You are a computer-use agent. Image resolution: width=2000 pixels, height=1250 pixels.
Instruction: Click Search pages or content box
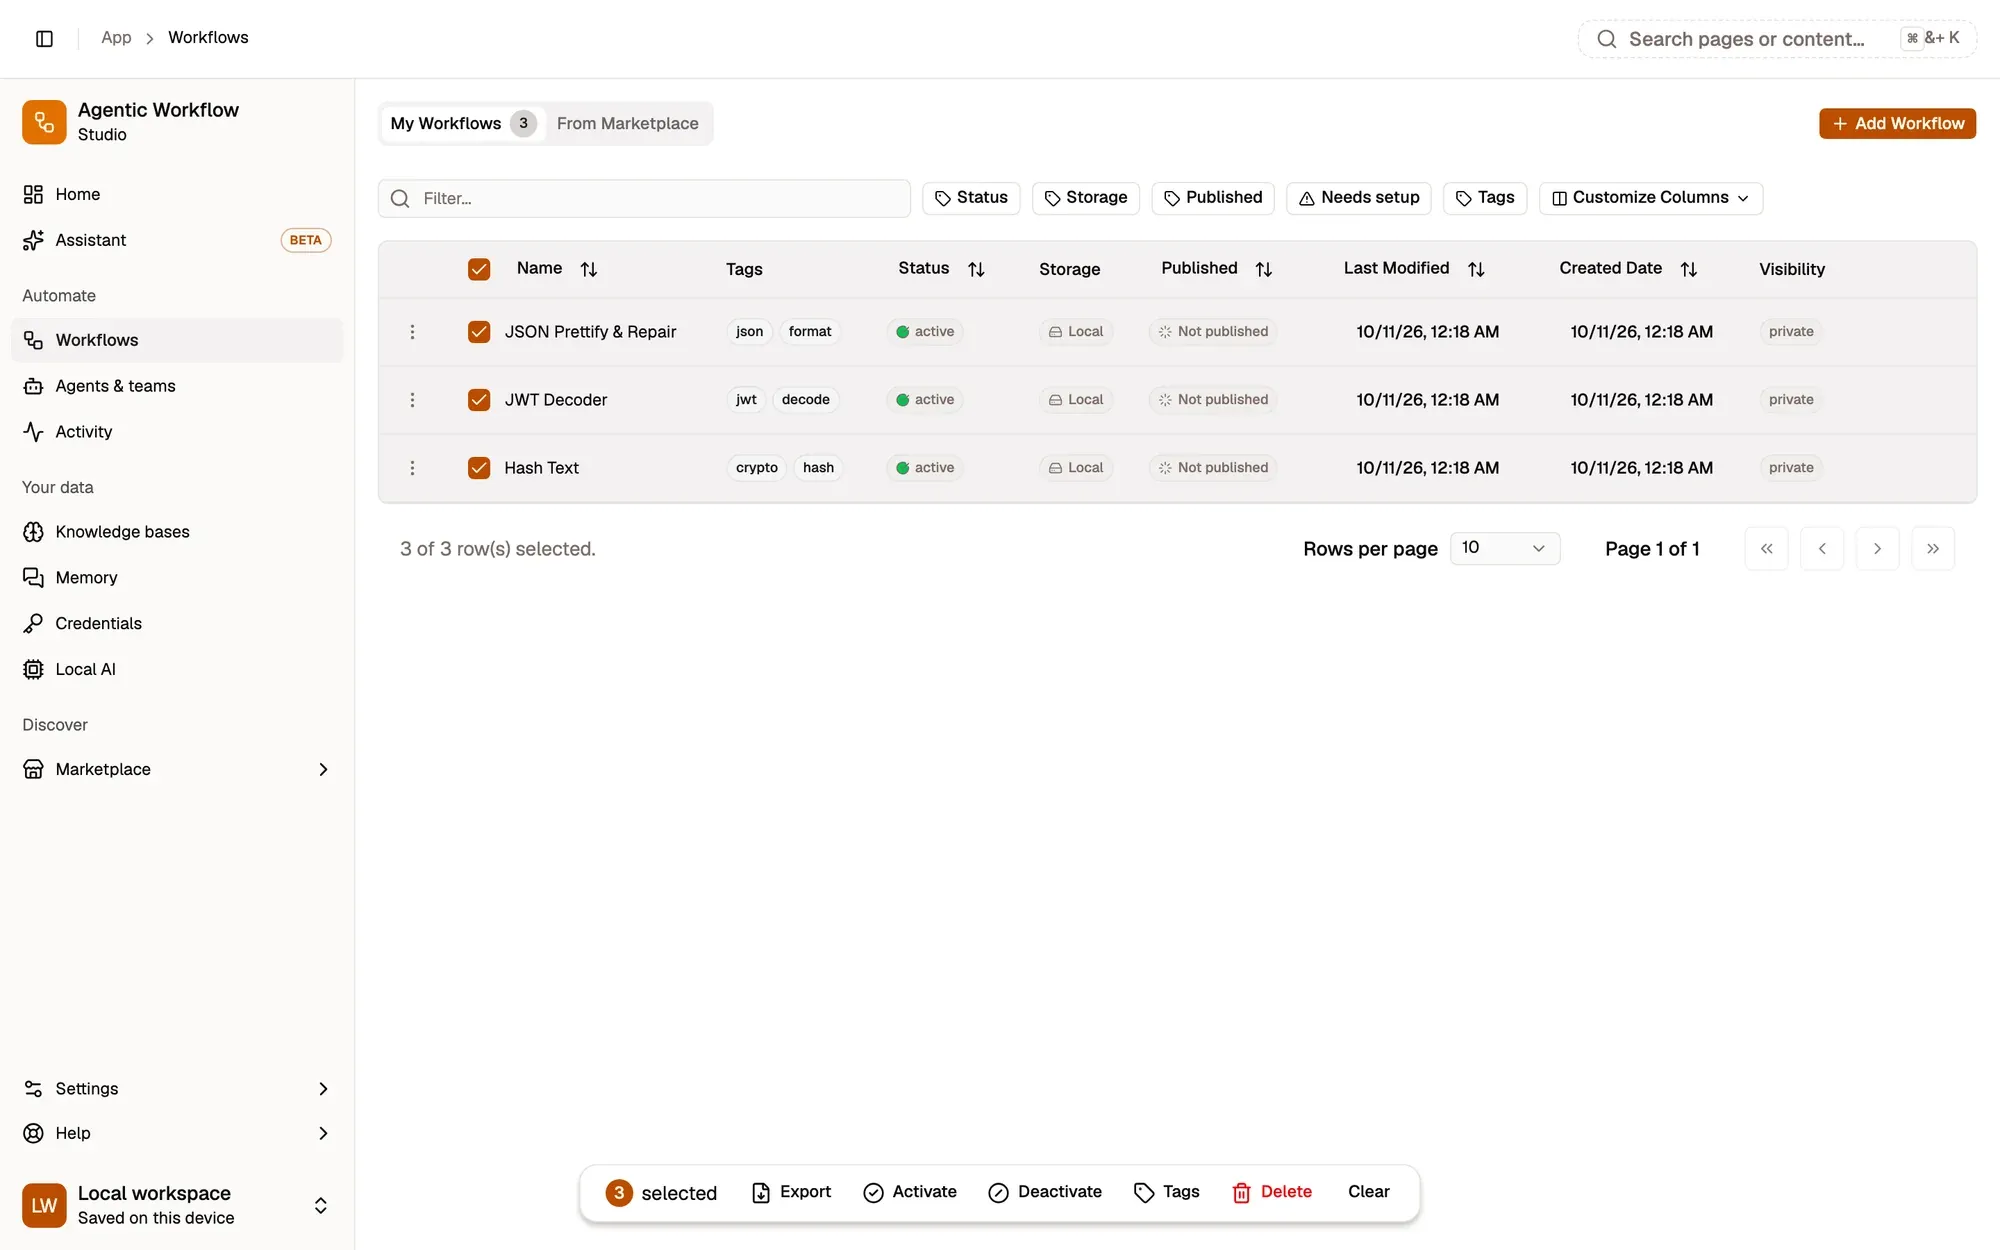point(1777,39)
